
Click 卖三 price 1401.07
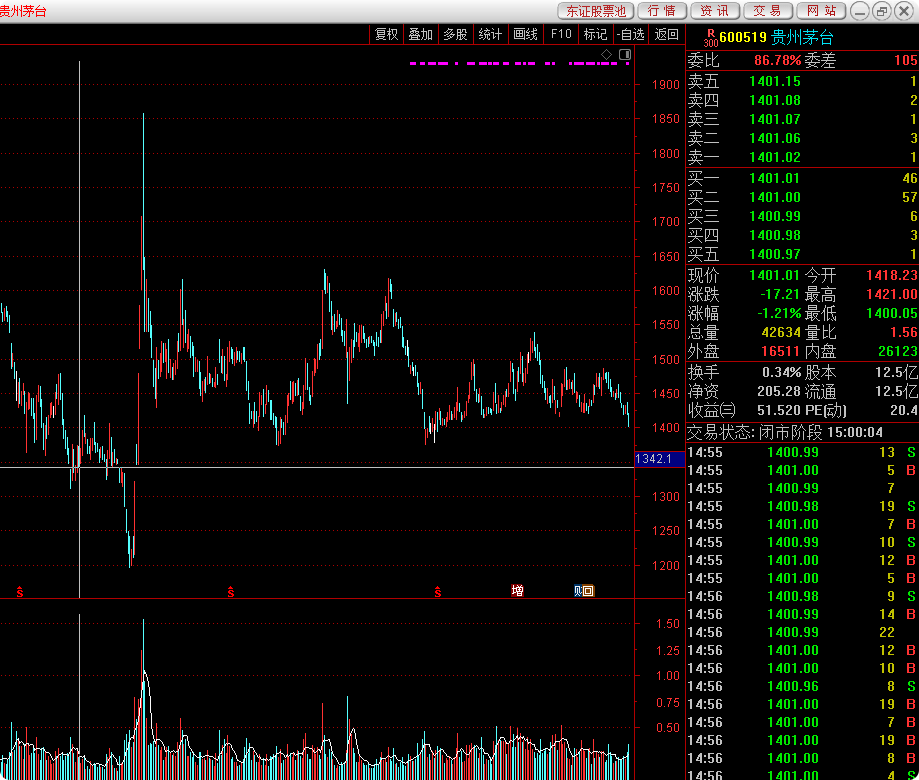coord(774,119)
